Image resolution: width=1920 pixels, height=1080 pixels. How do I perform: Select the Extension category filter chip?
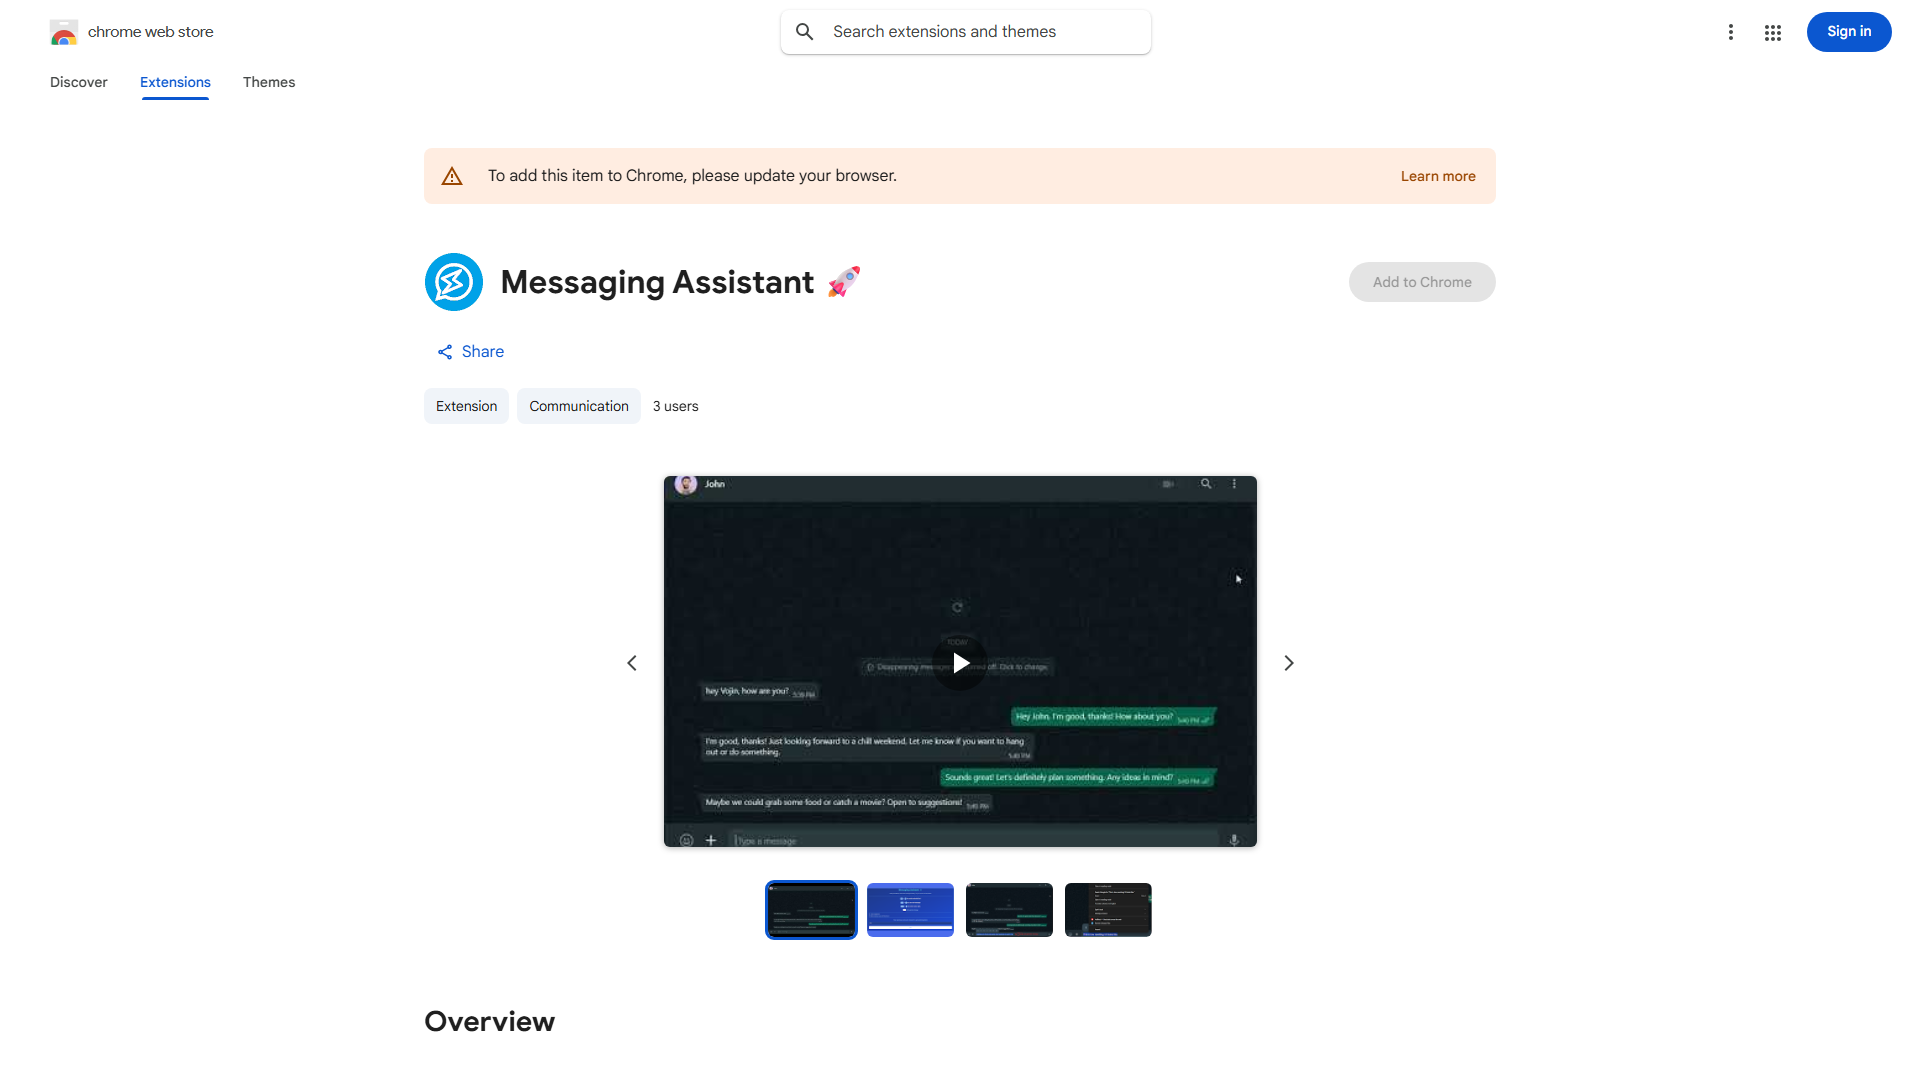(x=466, y=406)
